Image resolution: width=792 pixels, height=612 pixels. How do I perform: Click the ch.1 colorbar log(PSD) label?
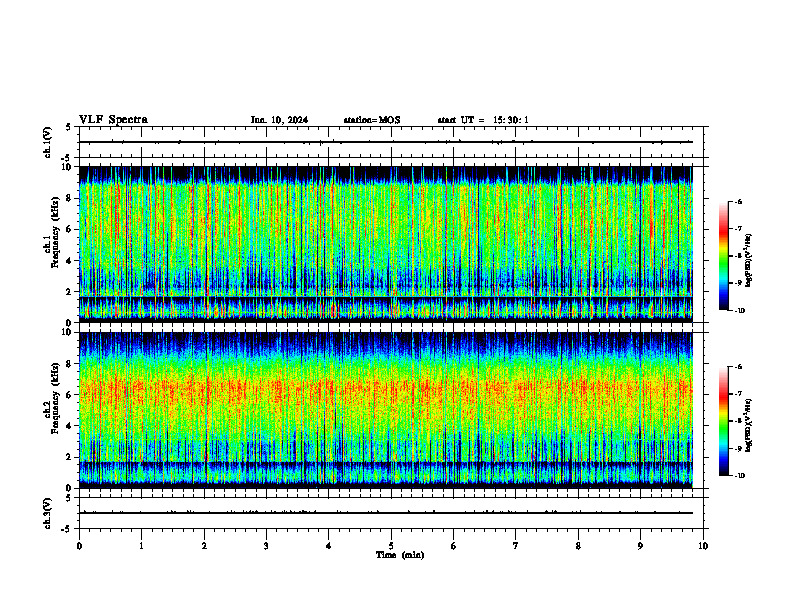pos(749,261)
